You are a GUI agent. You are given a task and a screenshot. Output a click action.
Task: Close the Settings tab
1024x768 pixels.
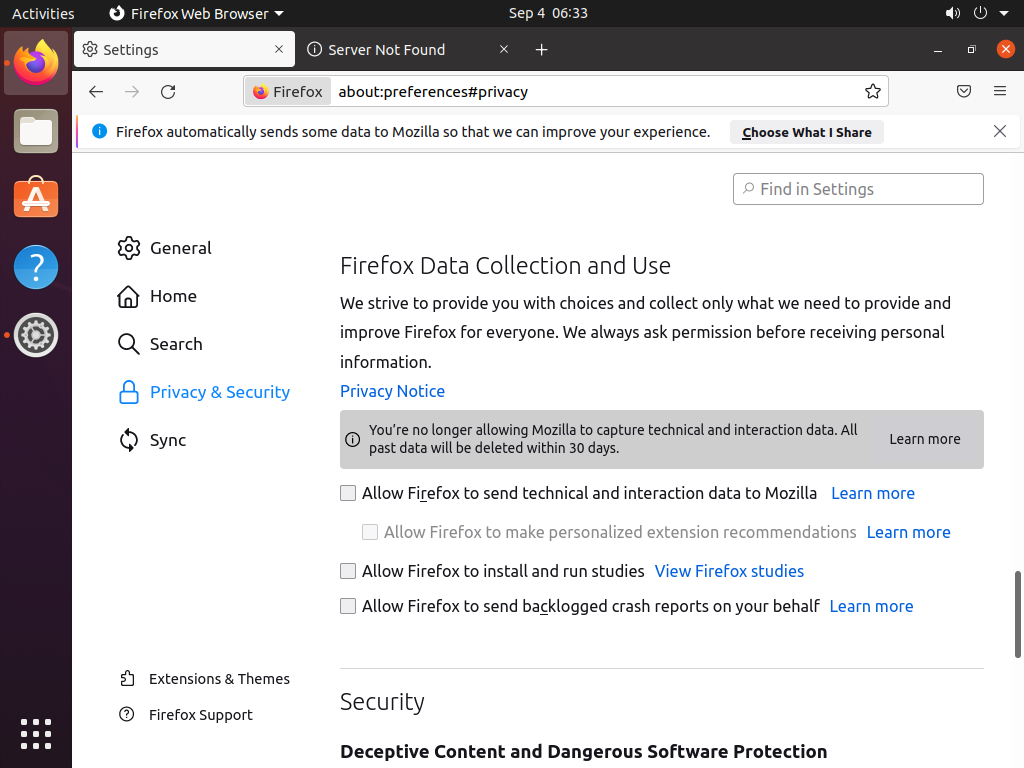coord(279,49)
